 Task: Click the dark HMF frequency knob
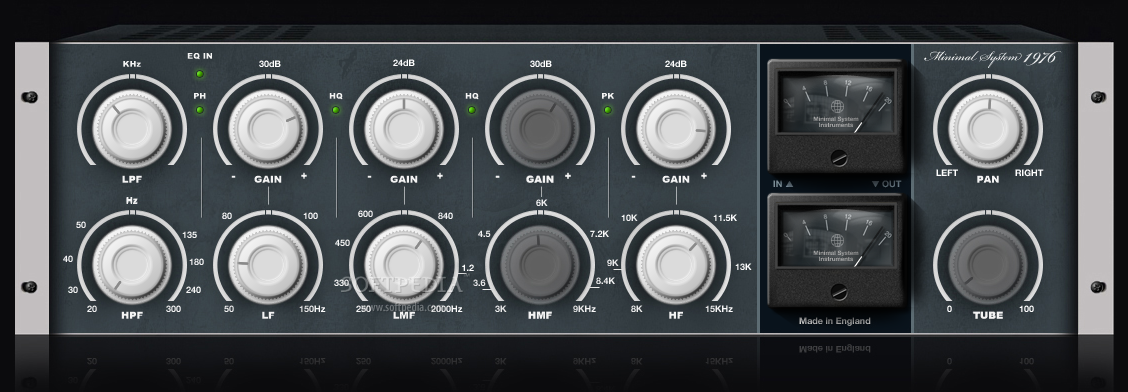pyautogui.click(x=540, y=265)
